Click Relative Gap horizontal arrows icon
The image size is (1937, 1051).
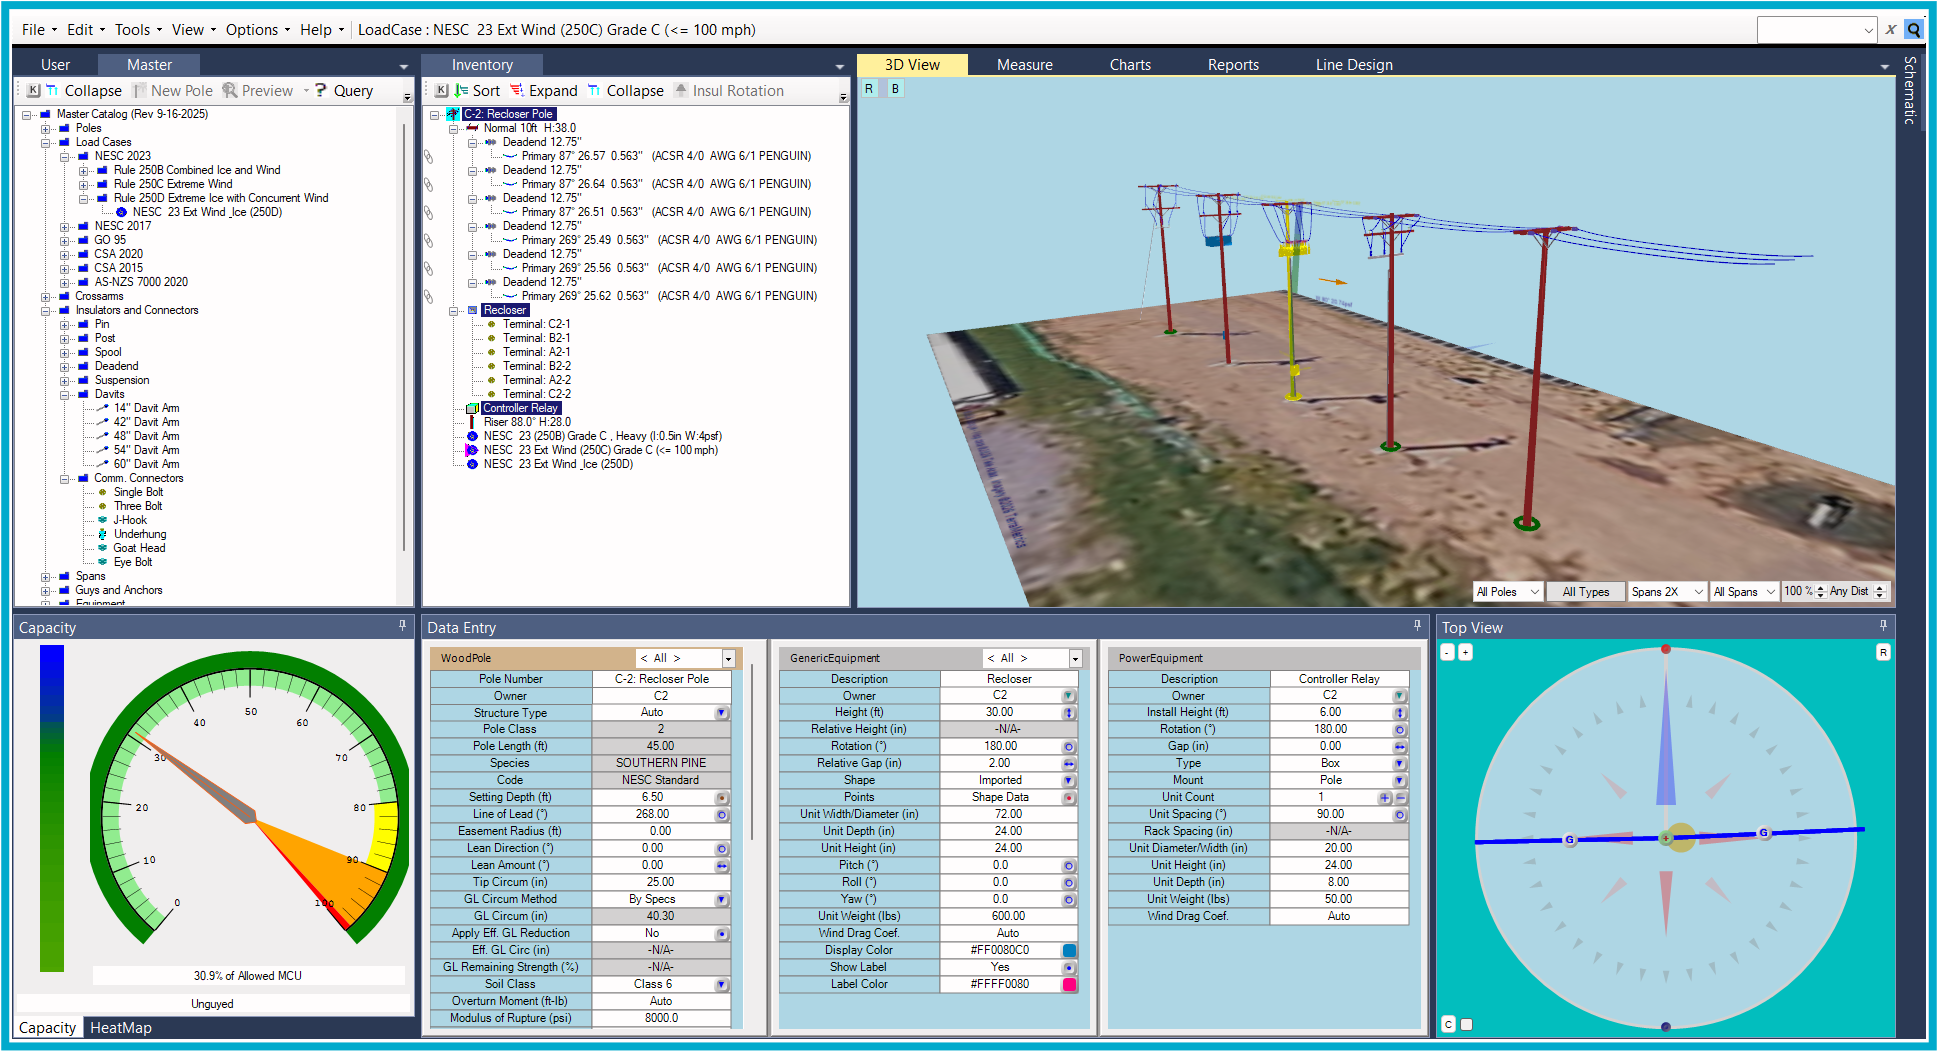tap(1069, 764)
